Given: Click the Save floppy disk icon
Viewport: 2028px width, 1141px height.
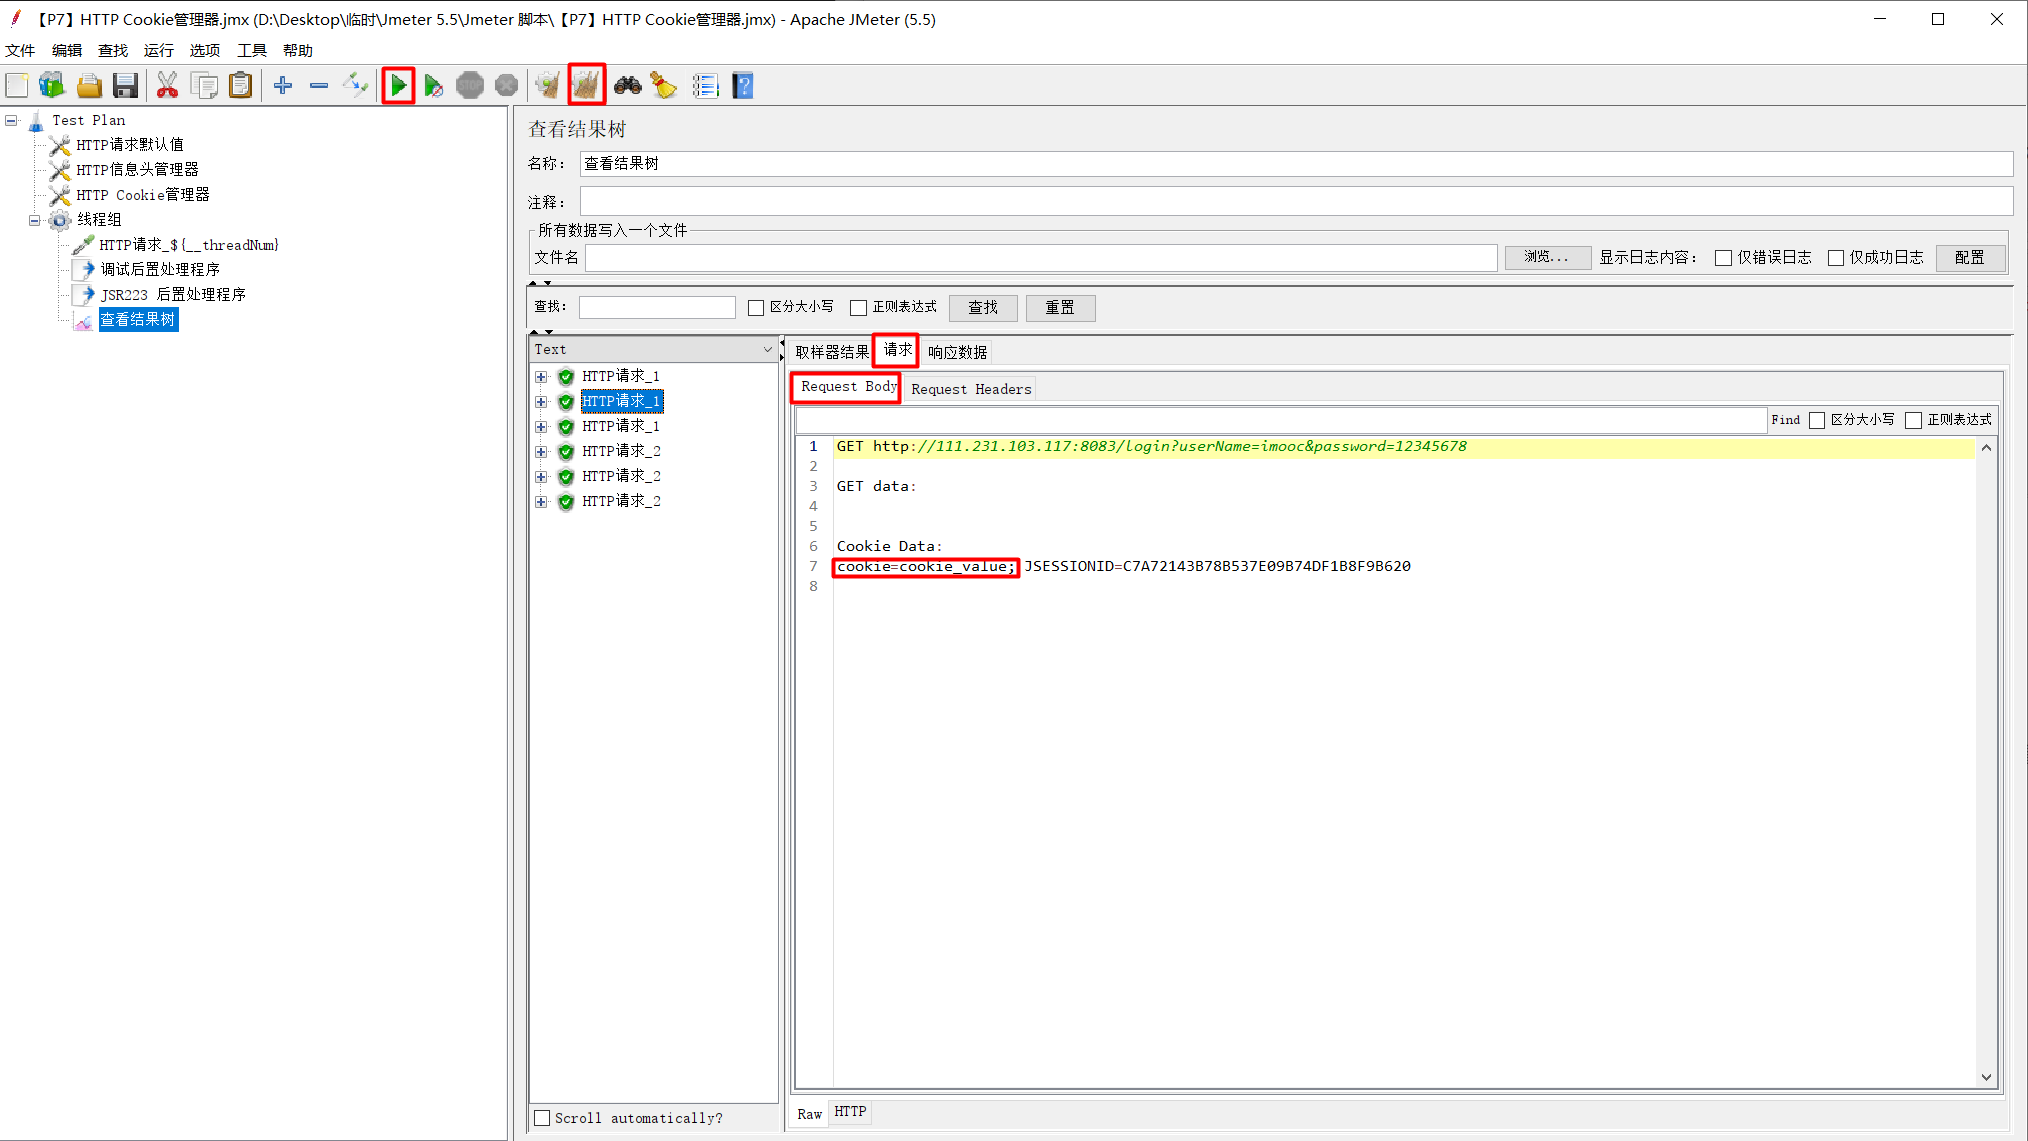Looking at the screenshot, I should (x=125, y=86).
